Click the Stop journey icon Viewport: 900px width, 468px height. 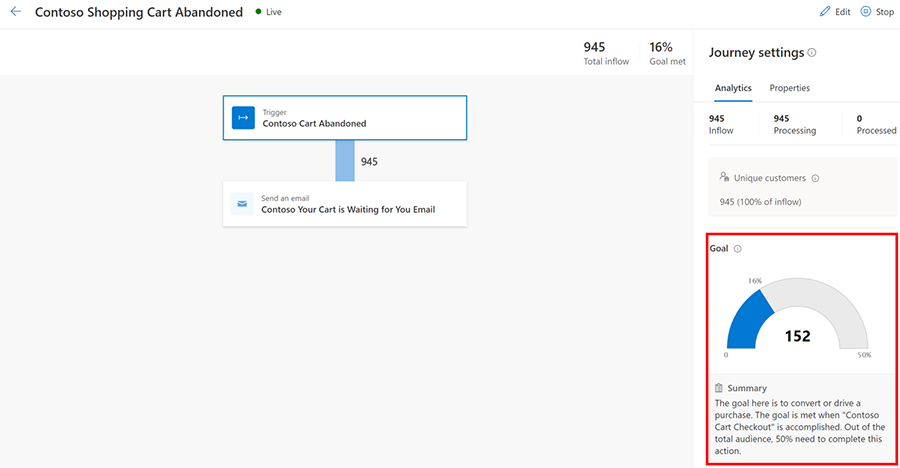866,12
